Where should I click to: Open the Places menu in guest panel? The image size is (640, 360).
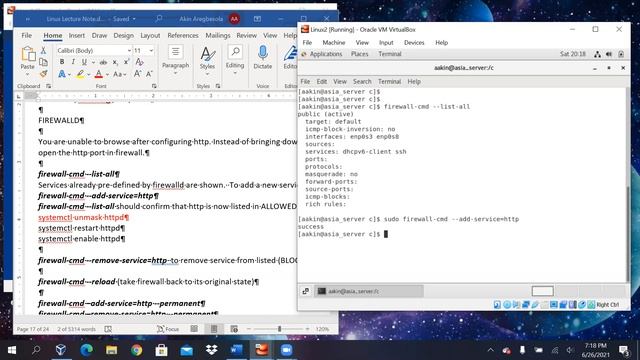360,54
